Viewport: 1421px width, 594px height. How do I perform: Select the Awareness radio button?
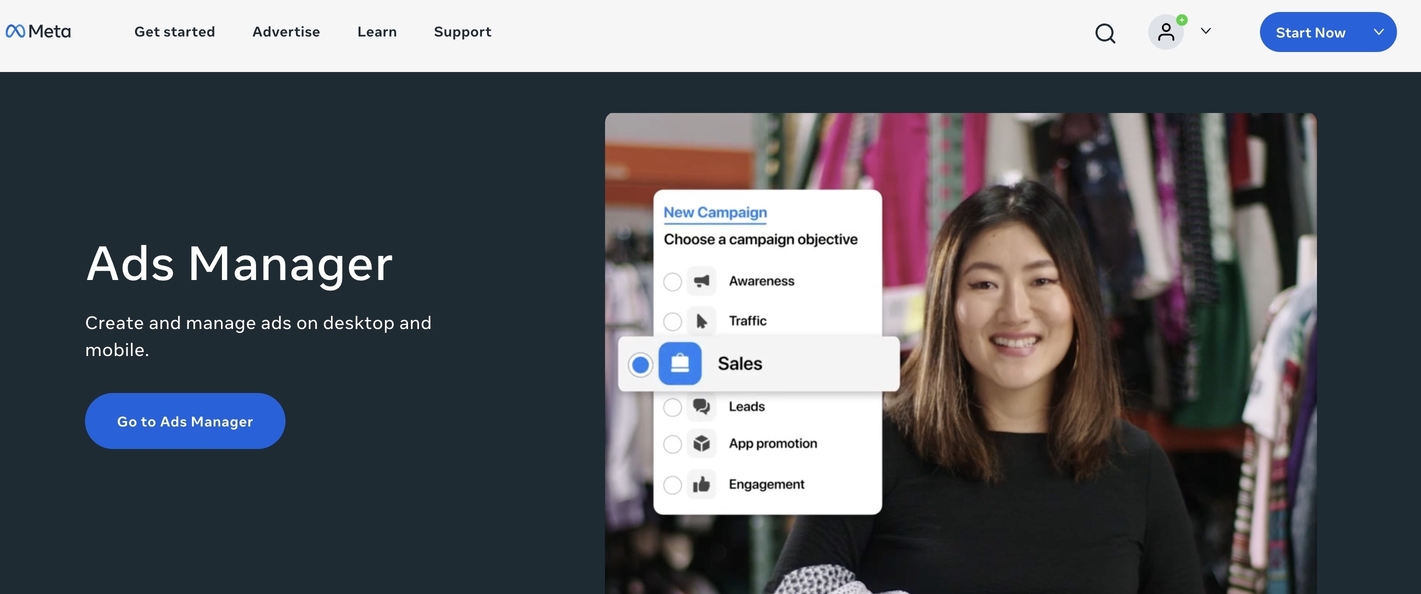(673, 282)
